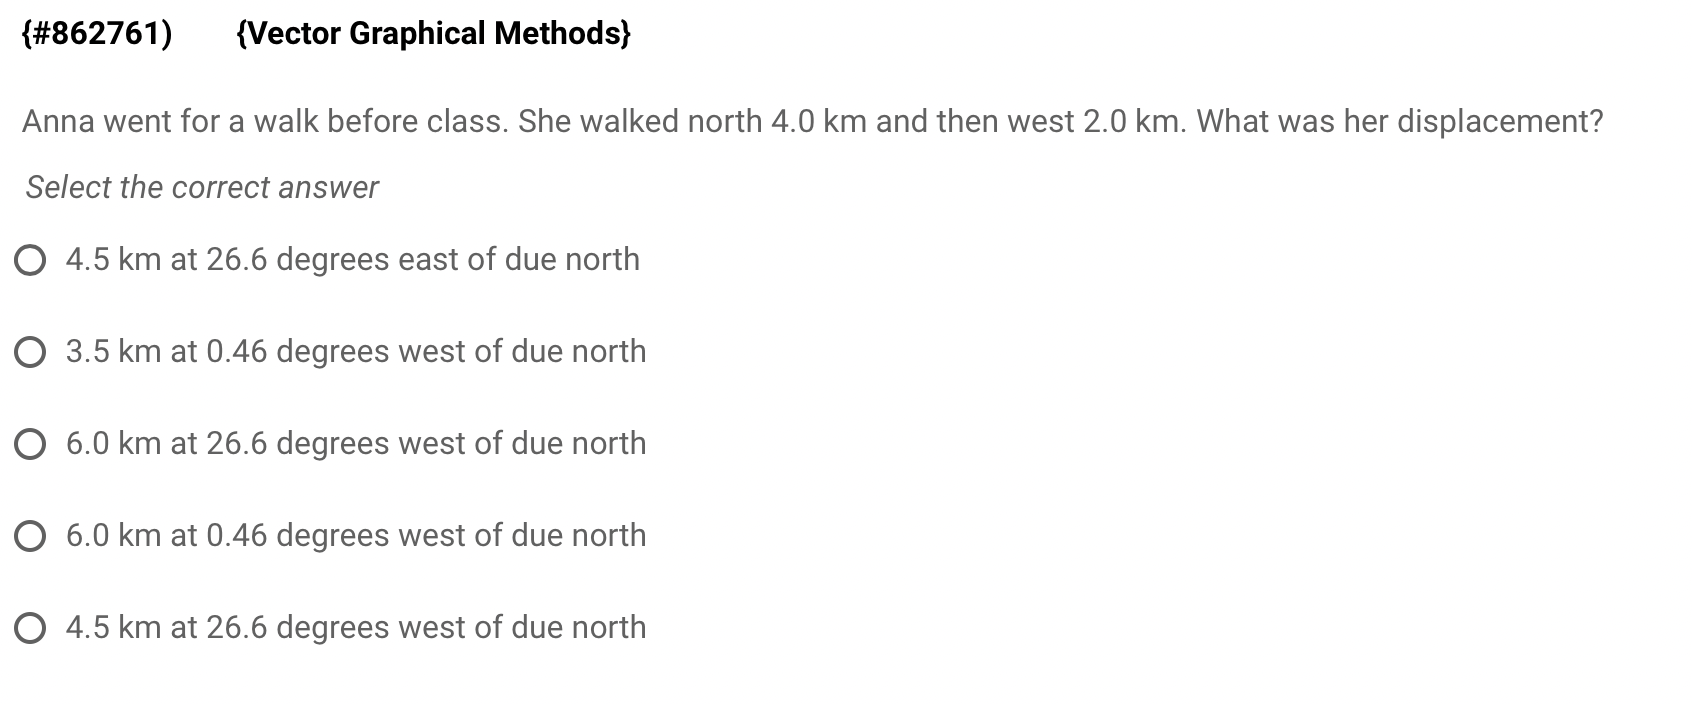The image size is (1692, 704).
Task: Click the answer text reading 3.5 km at 0.46 degrees
Action: pos(356,351)
